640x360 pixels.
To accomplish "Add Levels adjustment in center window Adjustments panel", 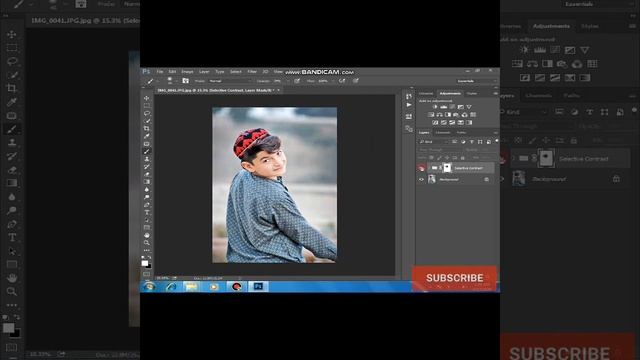I will (443, 107).
